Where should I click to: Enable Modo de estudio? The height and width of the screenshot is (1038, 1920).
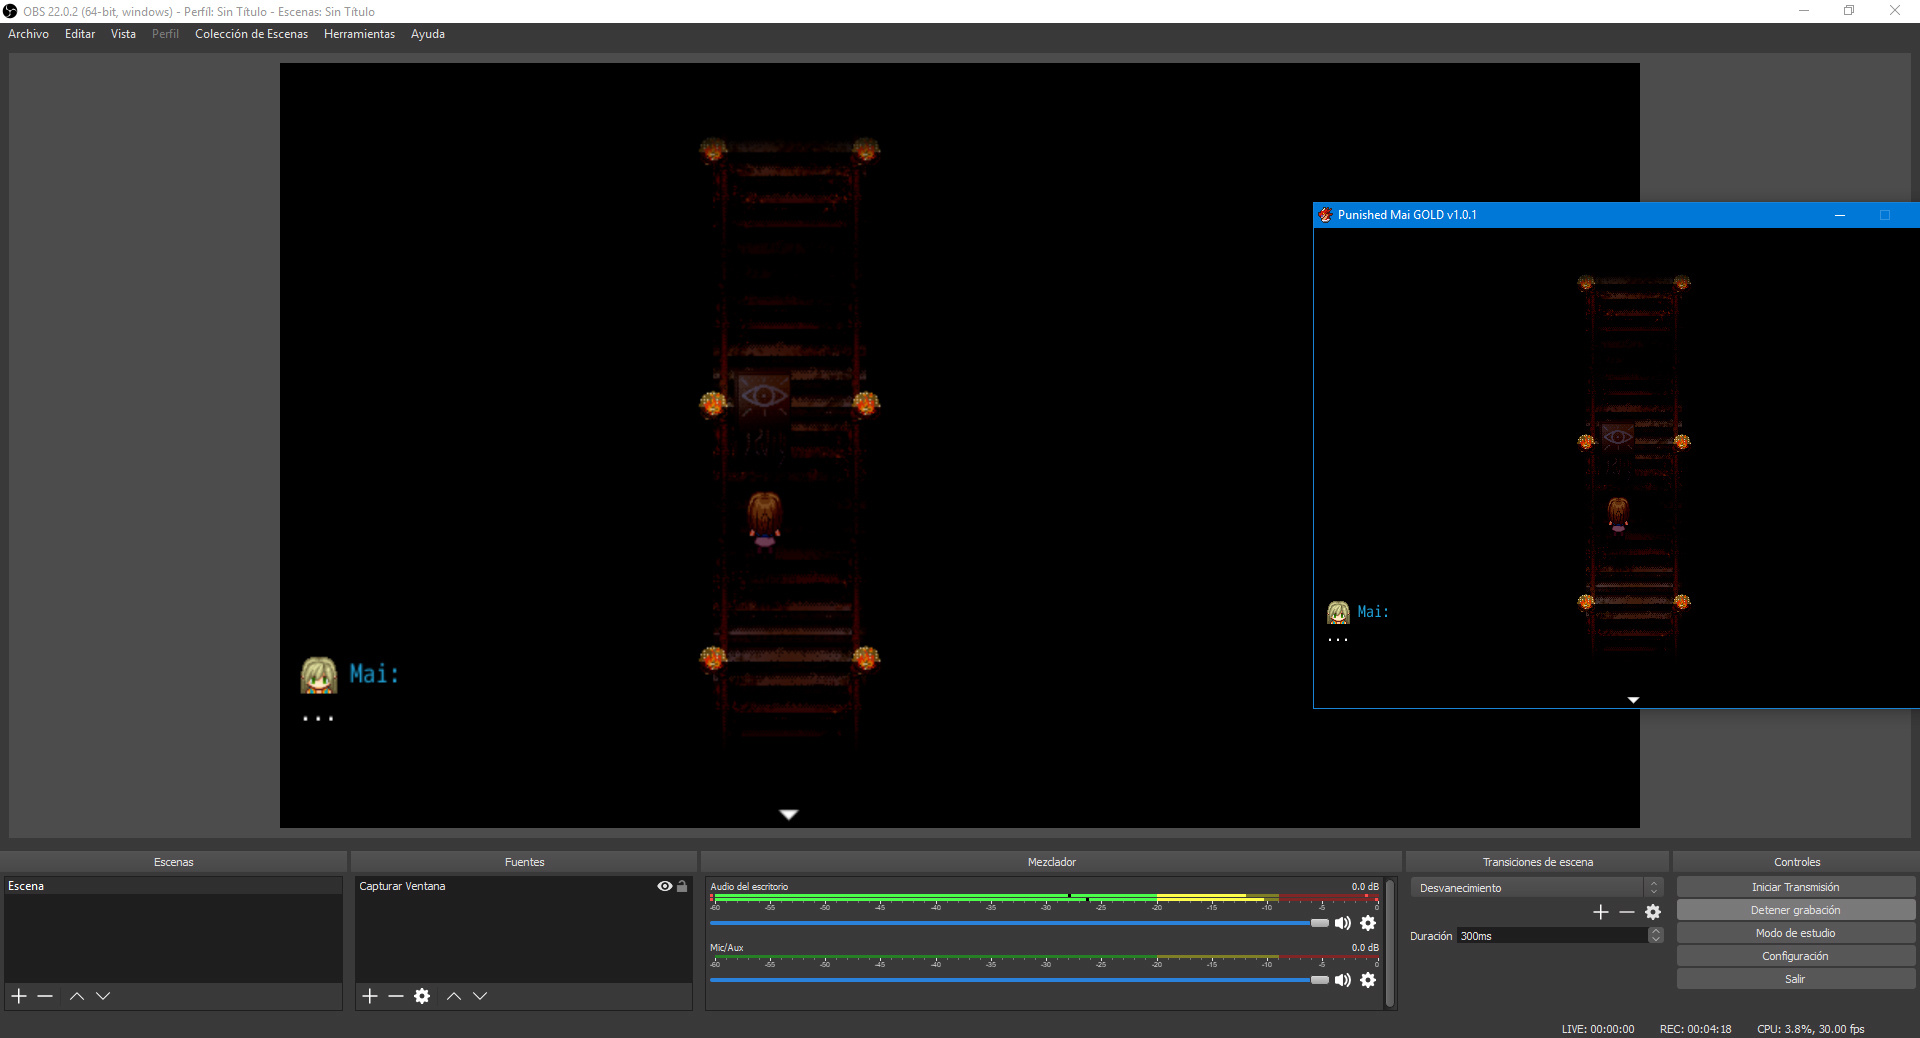[x=1796, y=933]
